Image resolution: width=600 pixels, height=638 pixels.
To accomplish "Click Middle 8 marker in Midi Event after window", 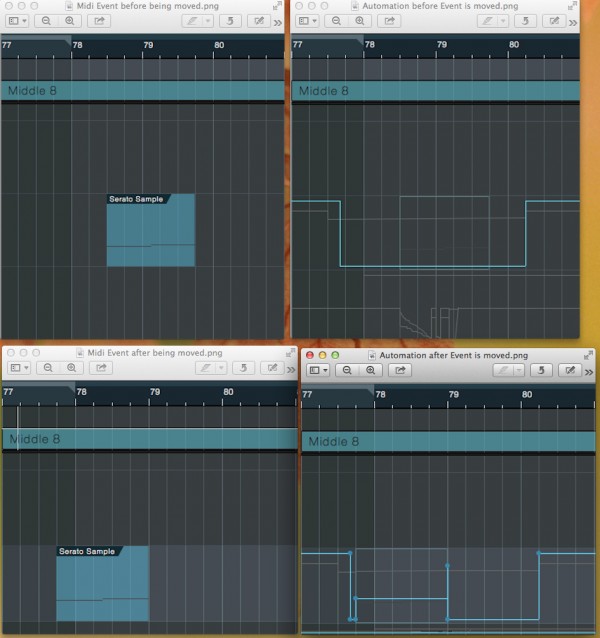I will point(150,439).
